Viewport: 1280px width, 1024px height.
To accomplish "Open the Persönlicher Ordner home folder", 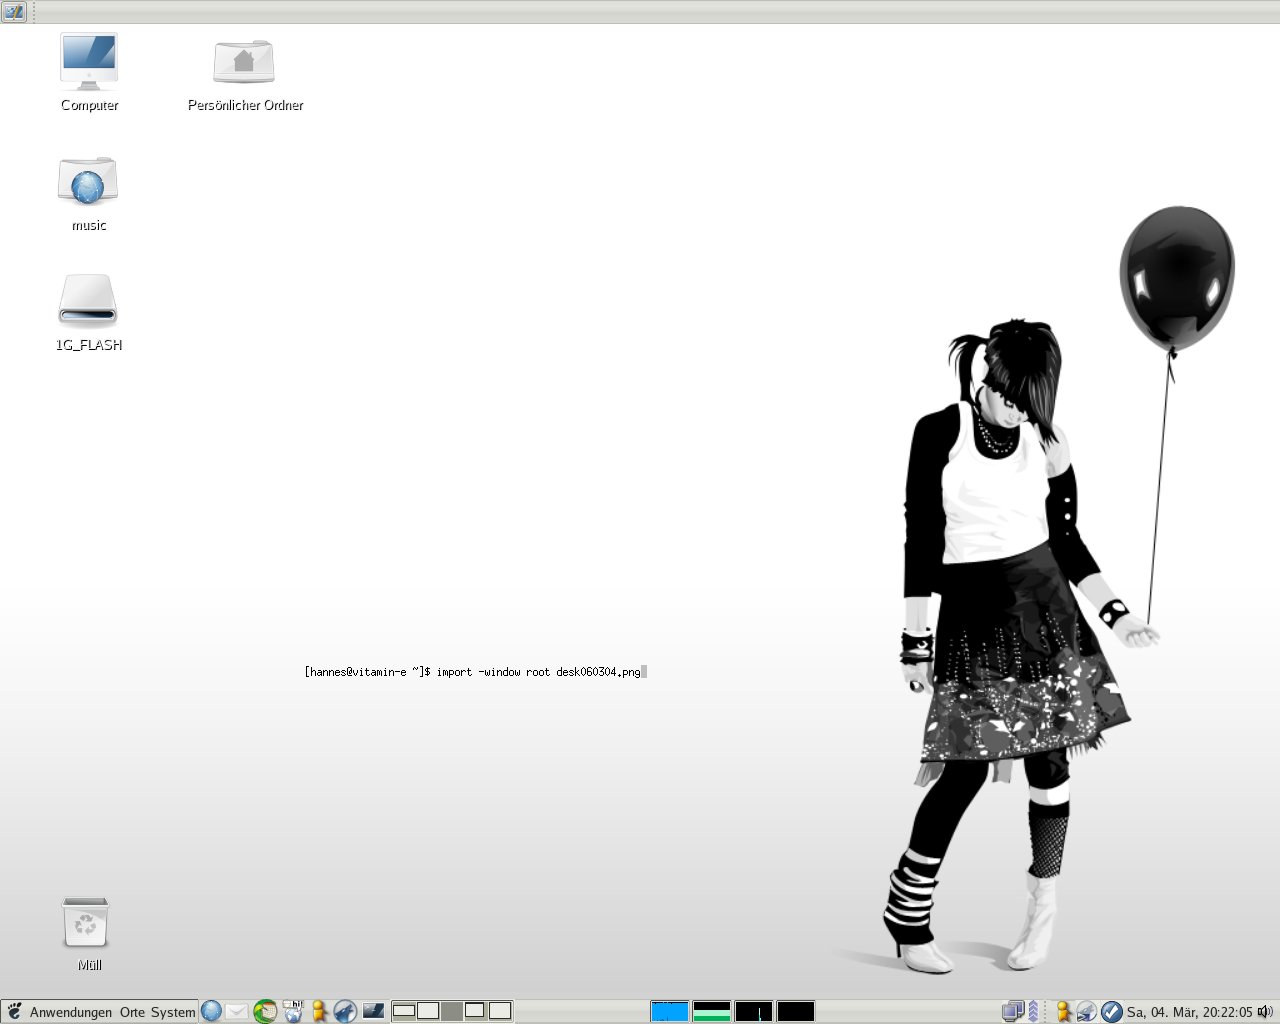I will pyautogui.click(x=244, y=62).
